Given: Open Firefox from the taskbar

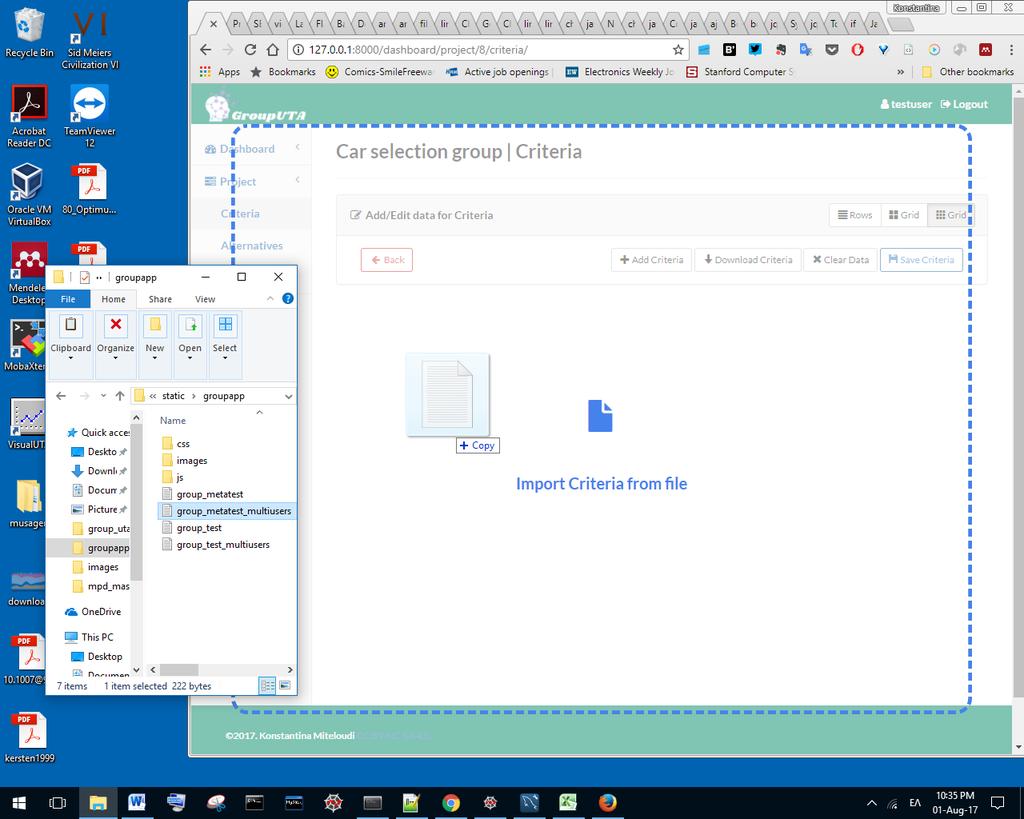Looking at the screenshot, I should (607, 803).
